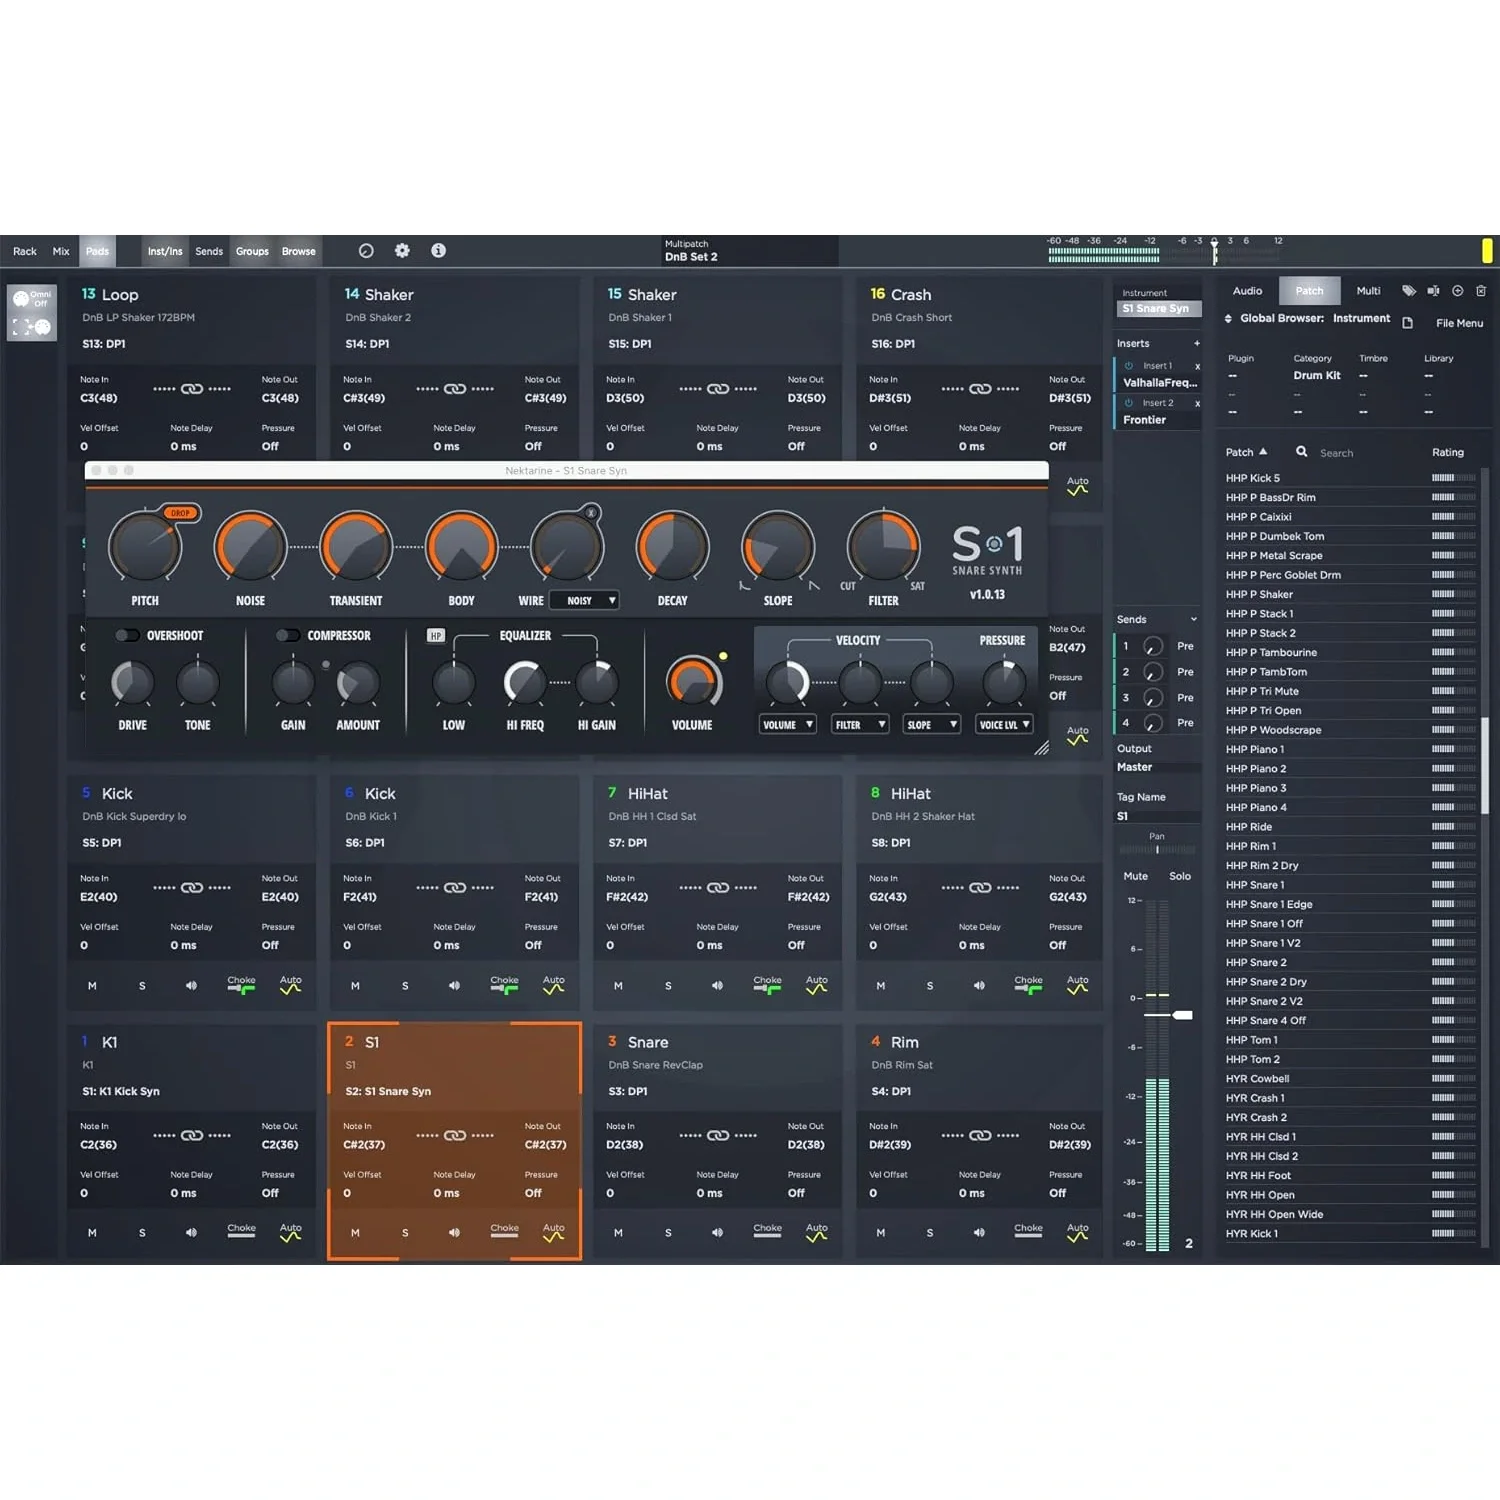The width and height of the screenshot is (1500, 1500).
Task: Open the settings gear in top toolbar
Action: (x=402, y=251)
